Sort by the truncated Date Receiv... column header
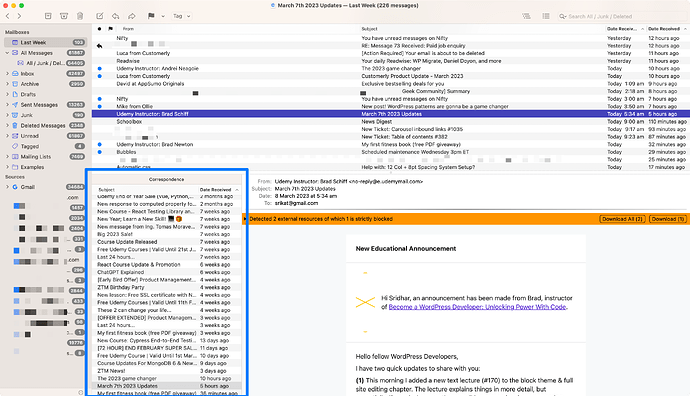 [625, 29]
